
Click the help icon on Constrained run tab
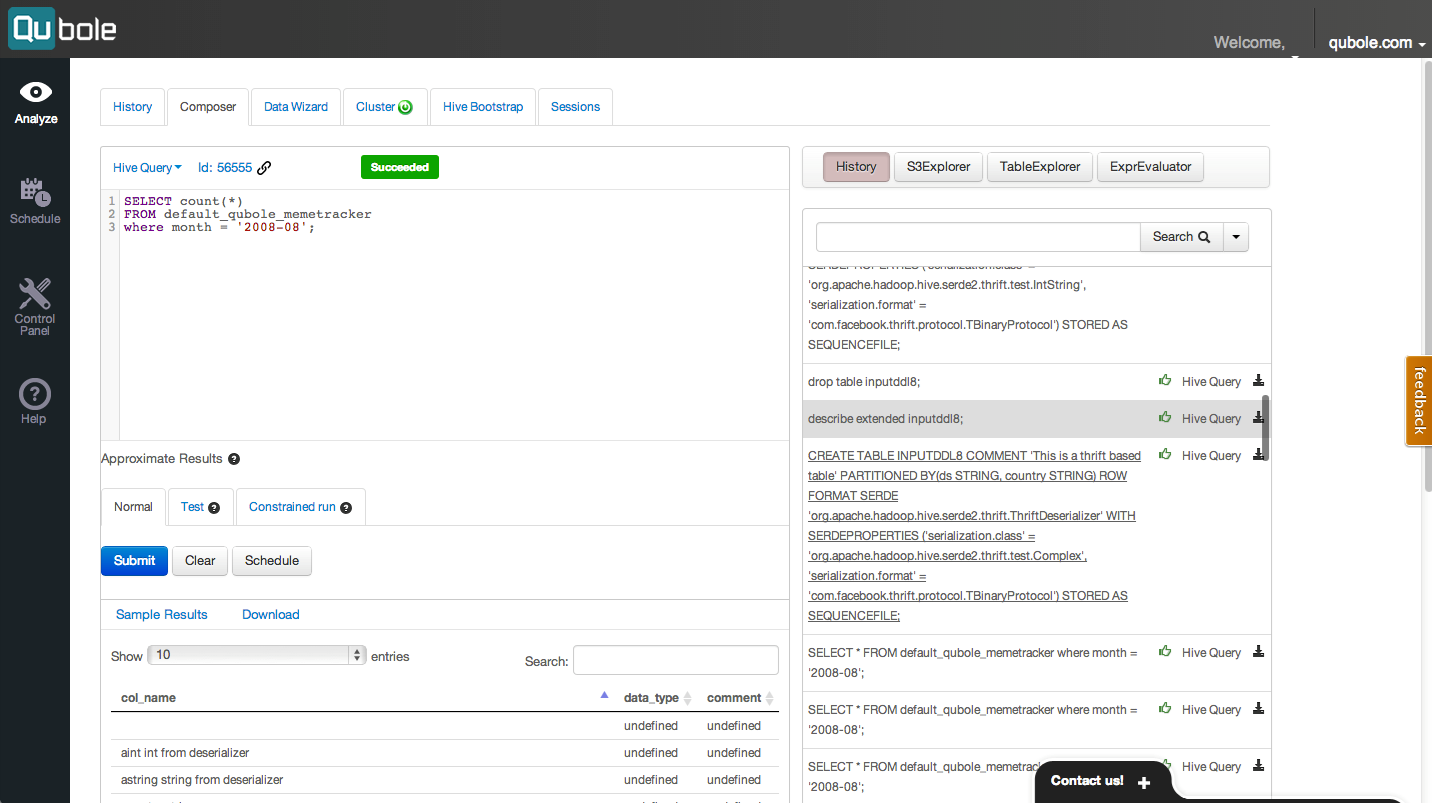tap(346, 508)
